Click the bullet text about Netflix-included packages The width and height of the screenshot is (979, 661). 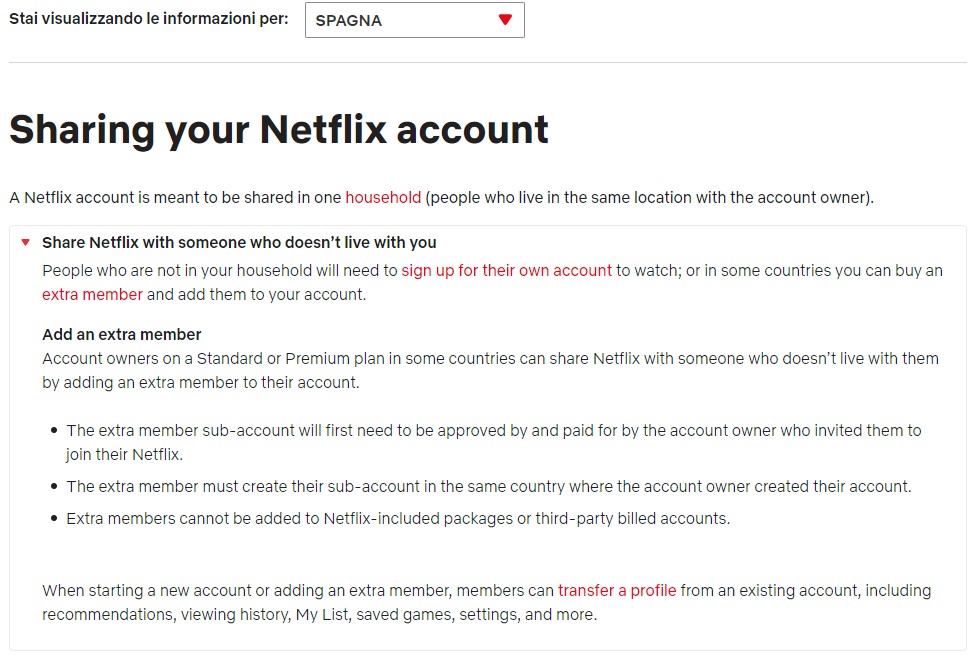[x=398, y=519]
